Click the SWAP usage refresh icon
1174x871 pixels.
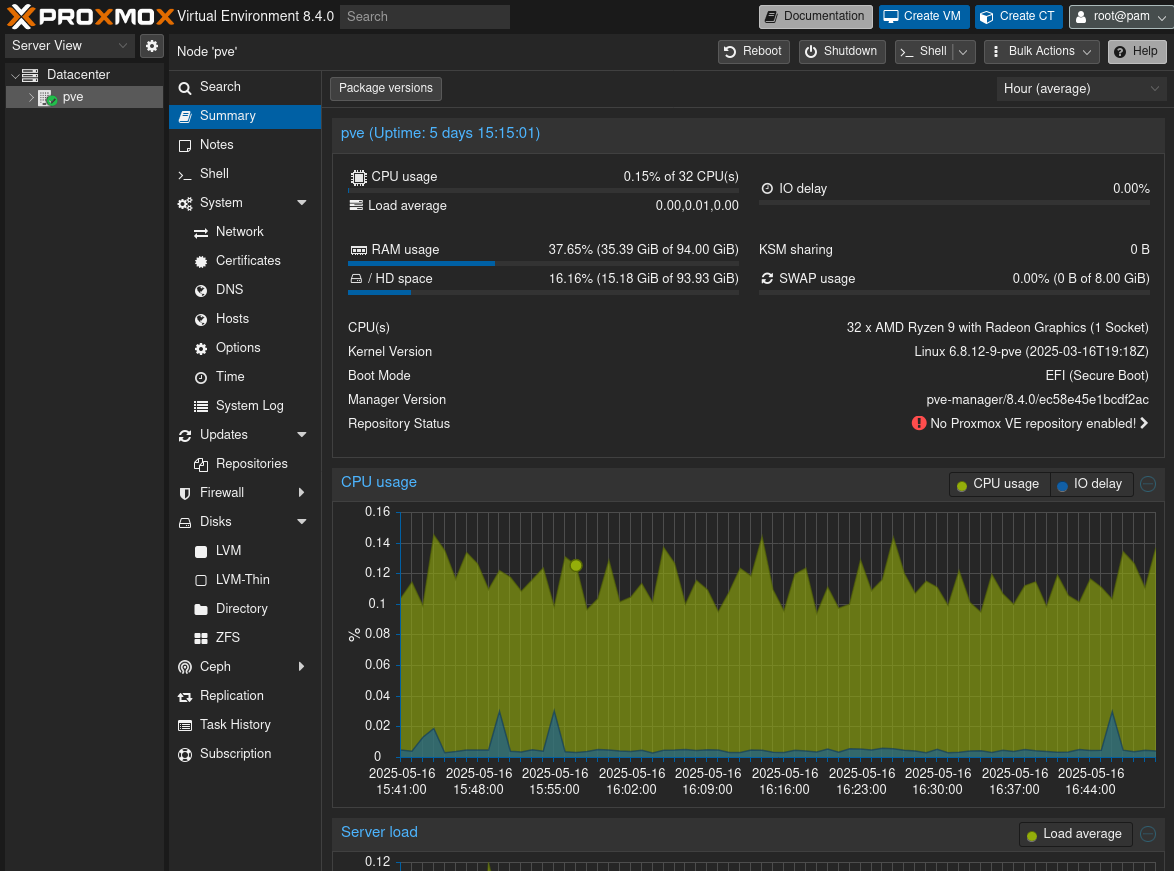coord(767,279)
